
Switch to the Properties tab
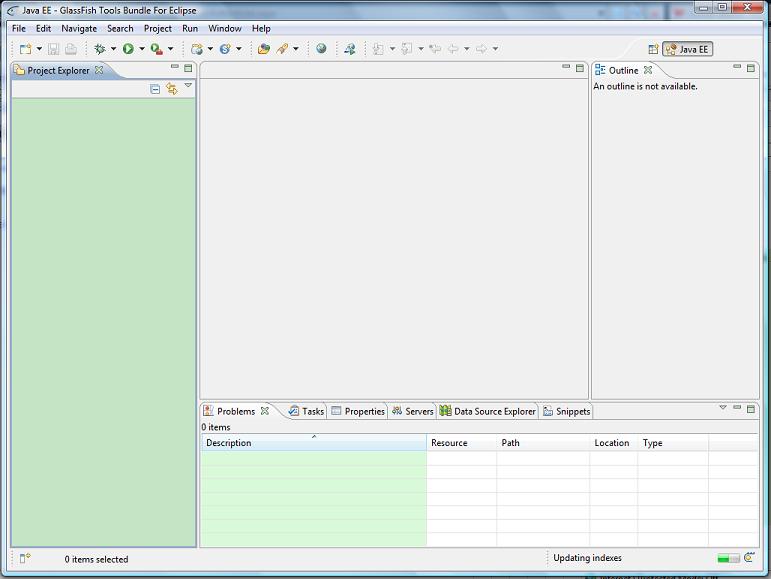[358, 411]
